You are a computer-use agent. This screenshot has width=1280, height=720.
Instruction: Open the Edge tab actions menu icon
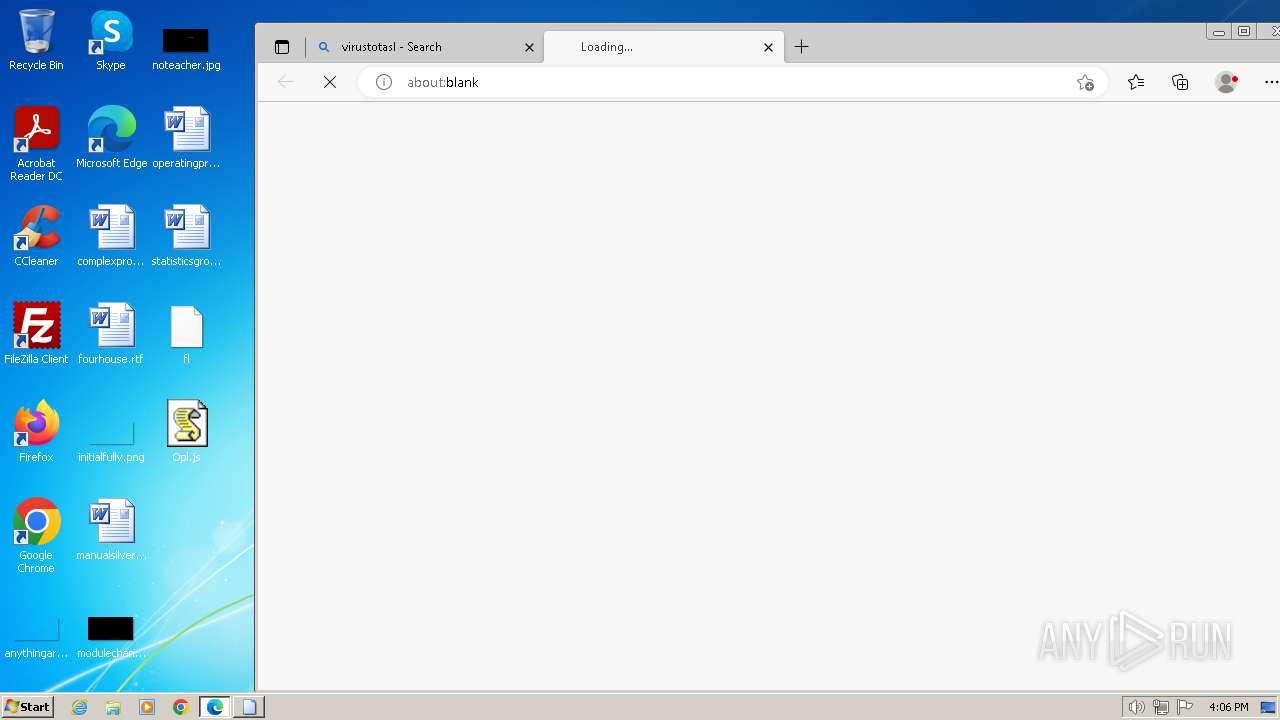pos(282,47)
